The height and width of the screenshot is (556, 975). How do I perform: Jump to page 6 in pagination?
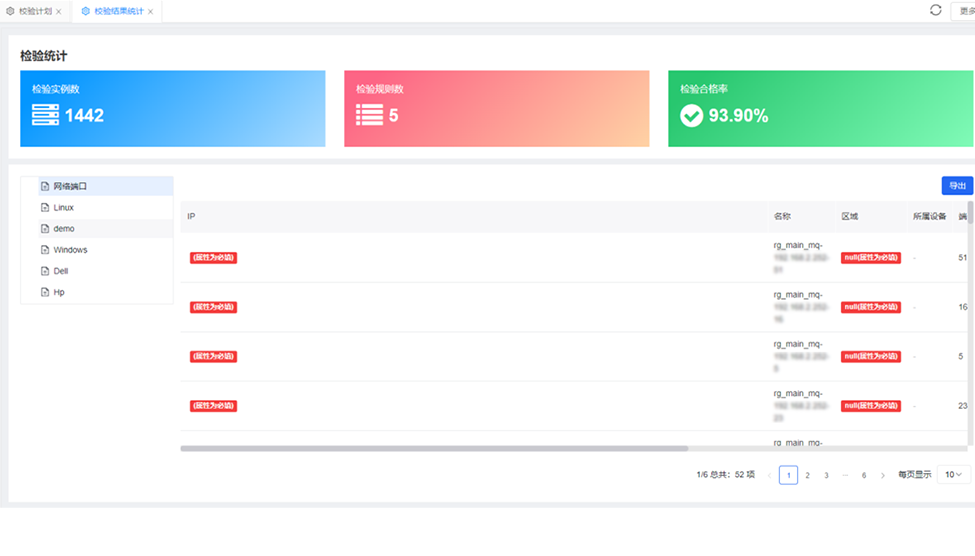point(864,475)
